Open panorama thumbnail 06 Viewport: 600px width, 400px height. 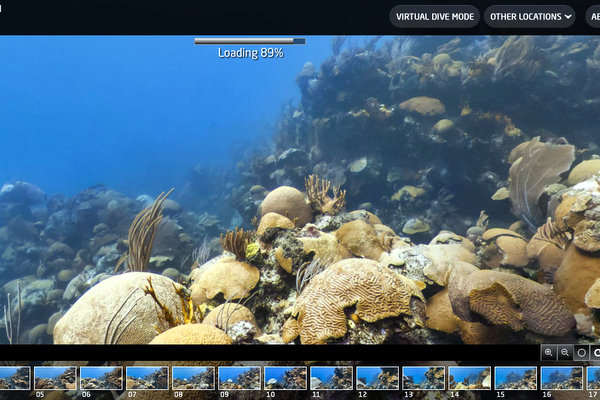point(101,377)
